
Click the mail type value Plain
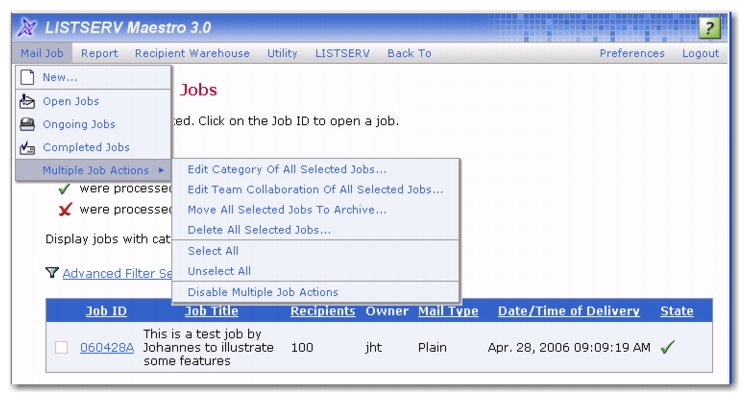(432, 347)
